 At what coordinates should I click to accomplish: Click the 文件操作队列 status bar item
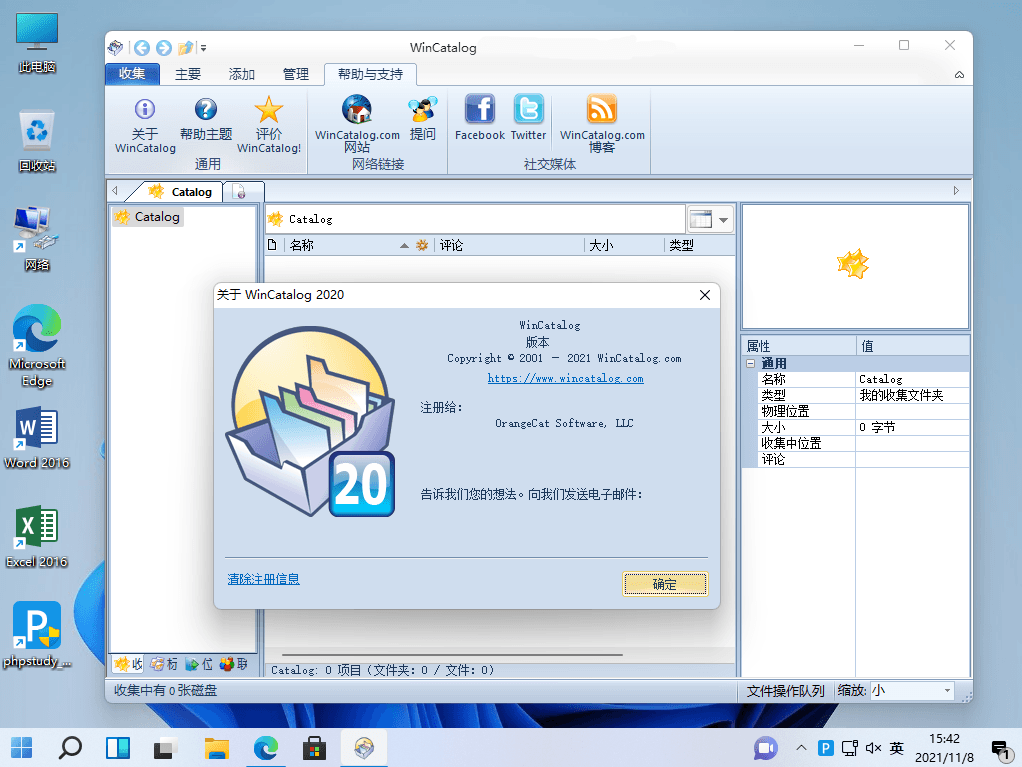785,691
